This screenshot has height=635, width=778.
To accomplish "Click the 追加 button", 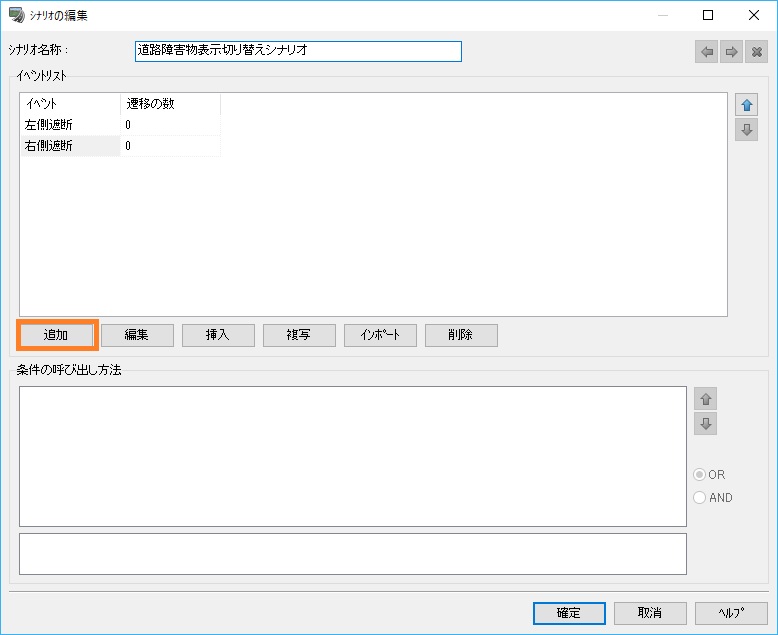I will [56, 335].
